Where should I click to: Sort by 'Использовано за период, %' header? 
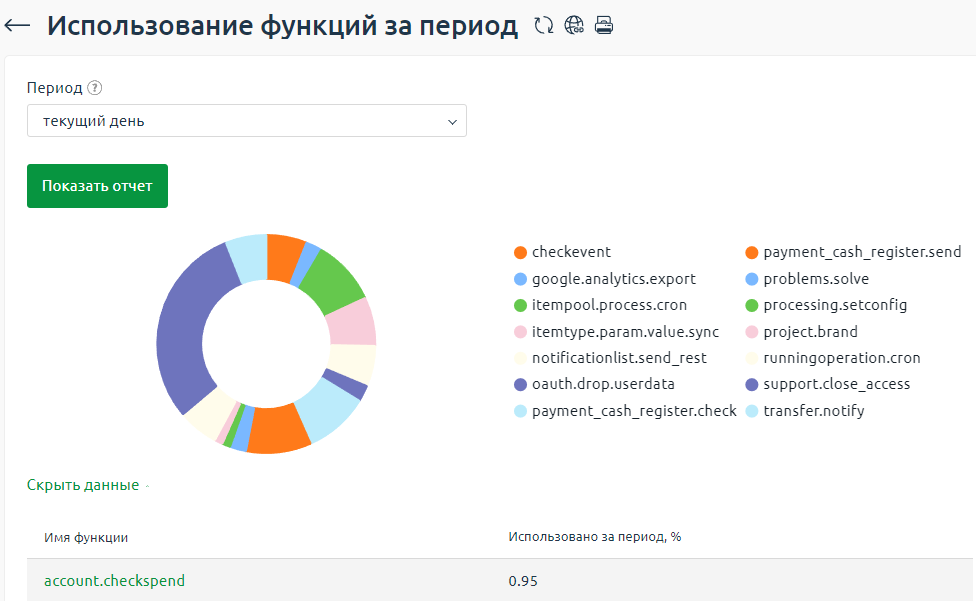click(594, 538)
